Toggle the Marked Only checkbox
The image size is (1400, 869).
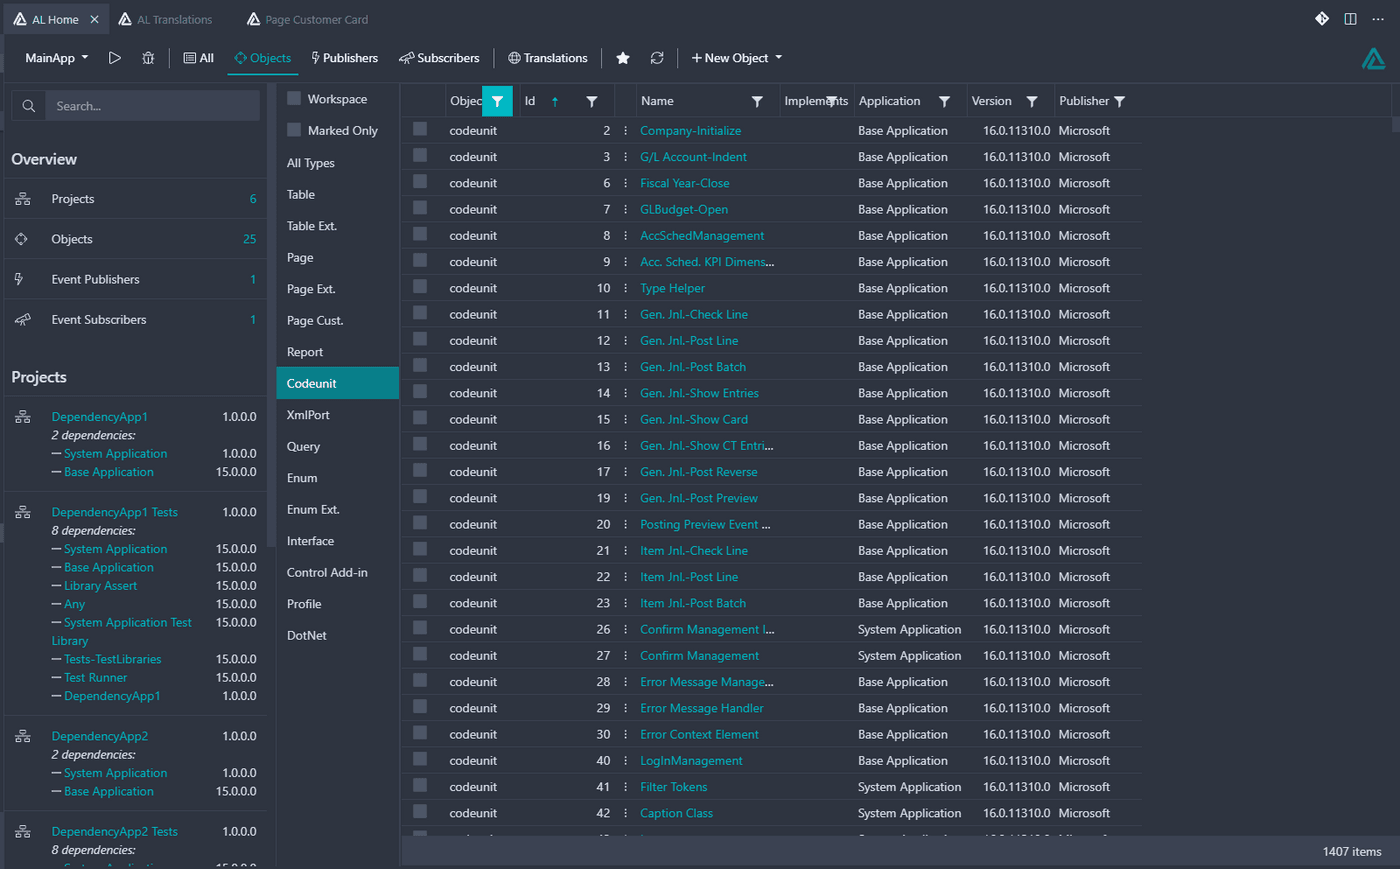coord(294,130)
